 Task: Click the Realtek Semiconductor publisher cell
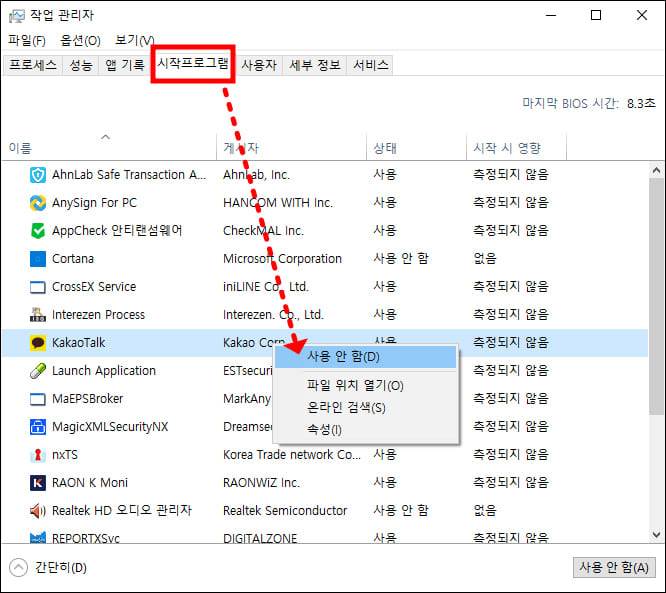click(285, 511)
